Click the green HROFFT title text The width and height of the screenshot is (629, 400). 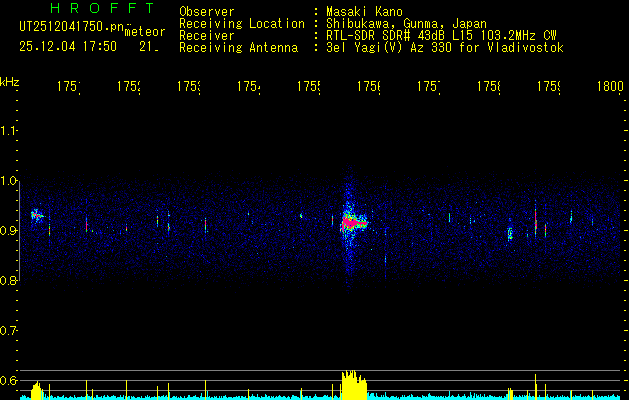click(102, 8)
